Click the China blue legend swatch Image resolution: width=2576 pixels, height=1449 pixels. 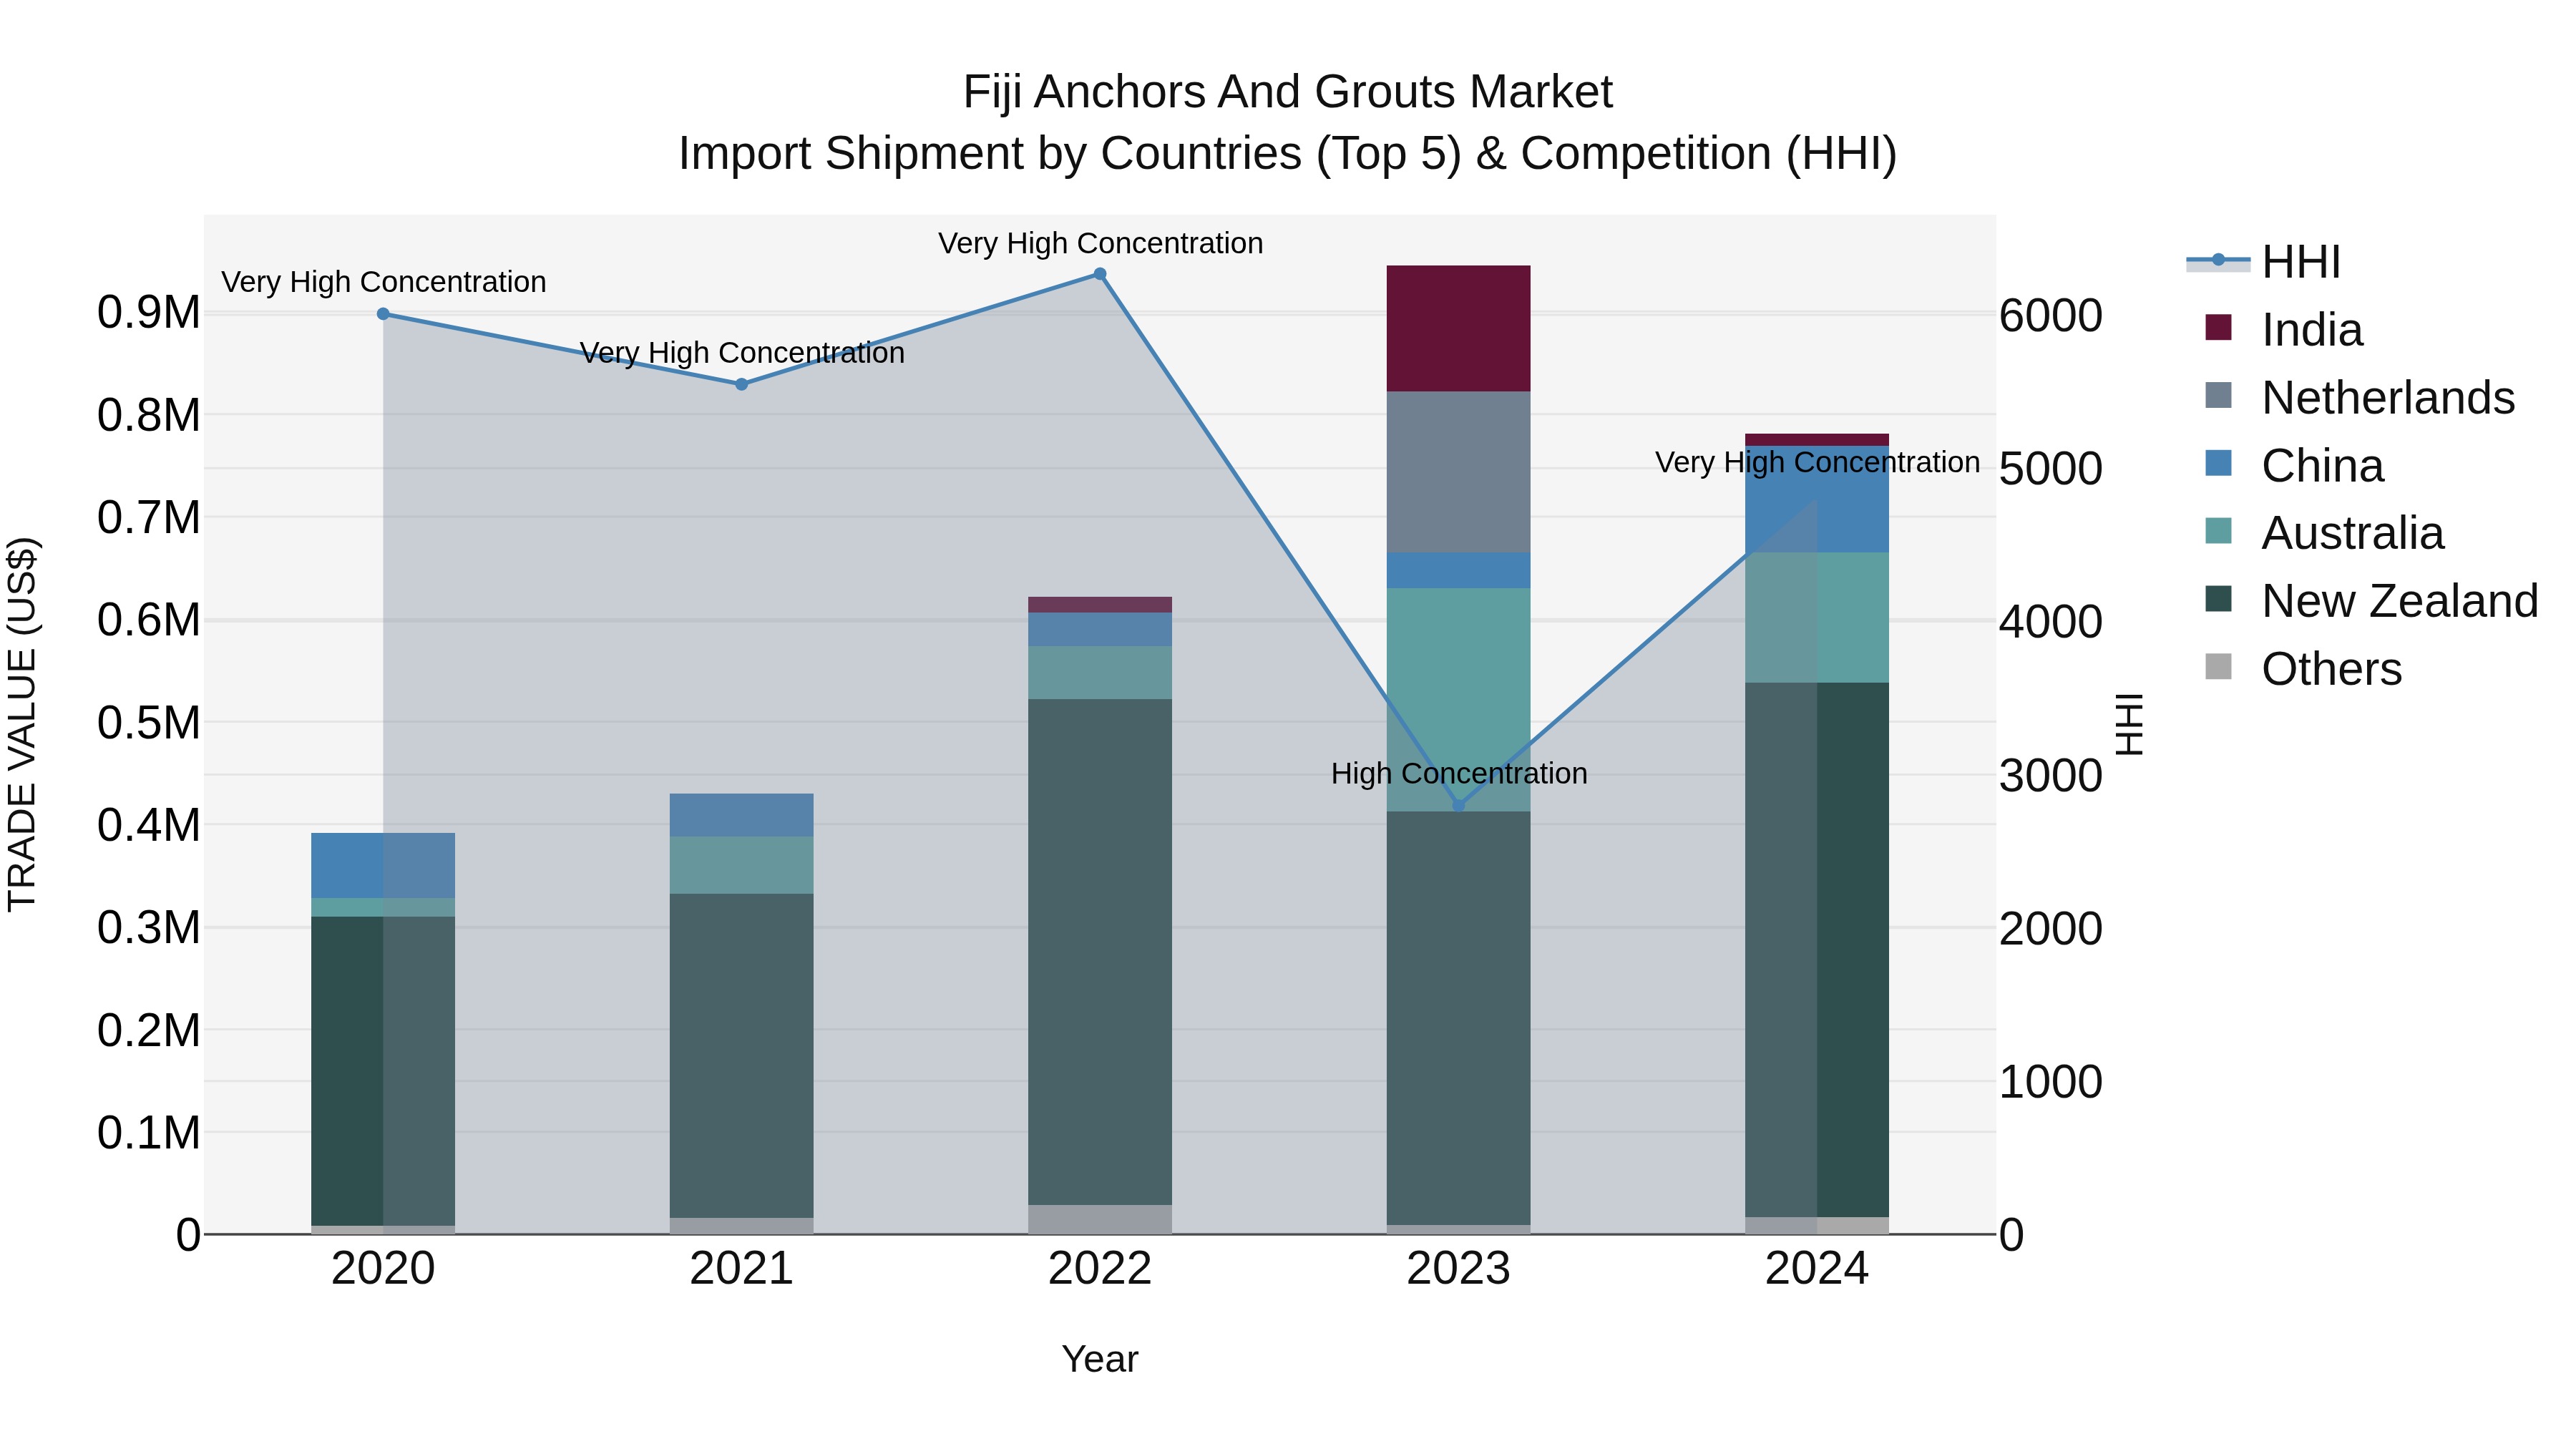2218,463
